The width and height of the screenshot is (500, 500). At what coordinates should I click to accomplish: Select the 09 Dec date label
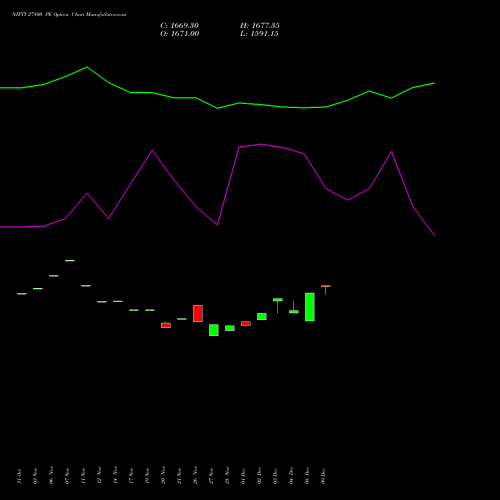coord(323,476)
